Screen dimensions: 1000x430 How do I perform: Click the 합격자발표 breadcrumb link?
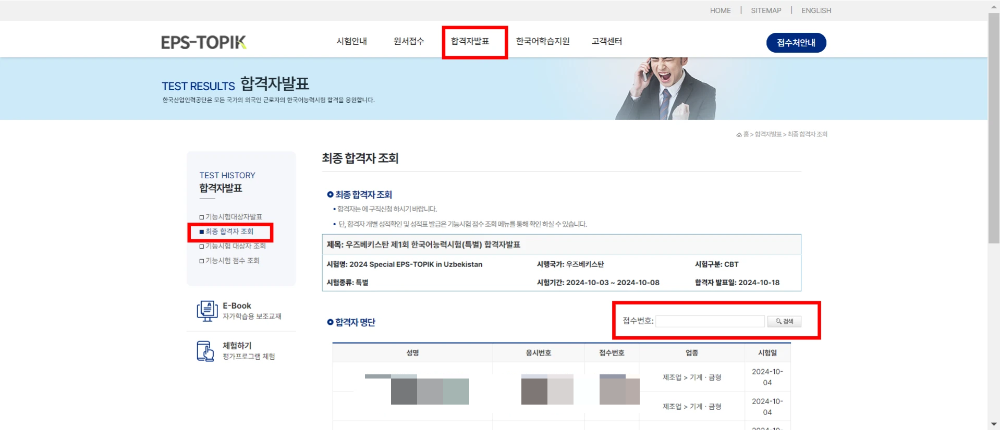pos(768,135)
